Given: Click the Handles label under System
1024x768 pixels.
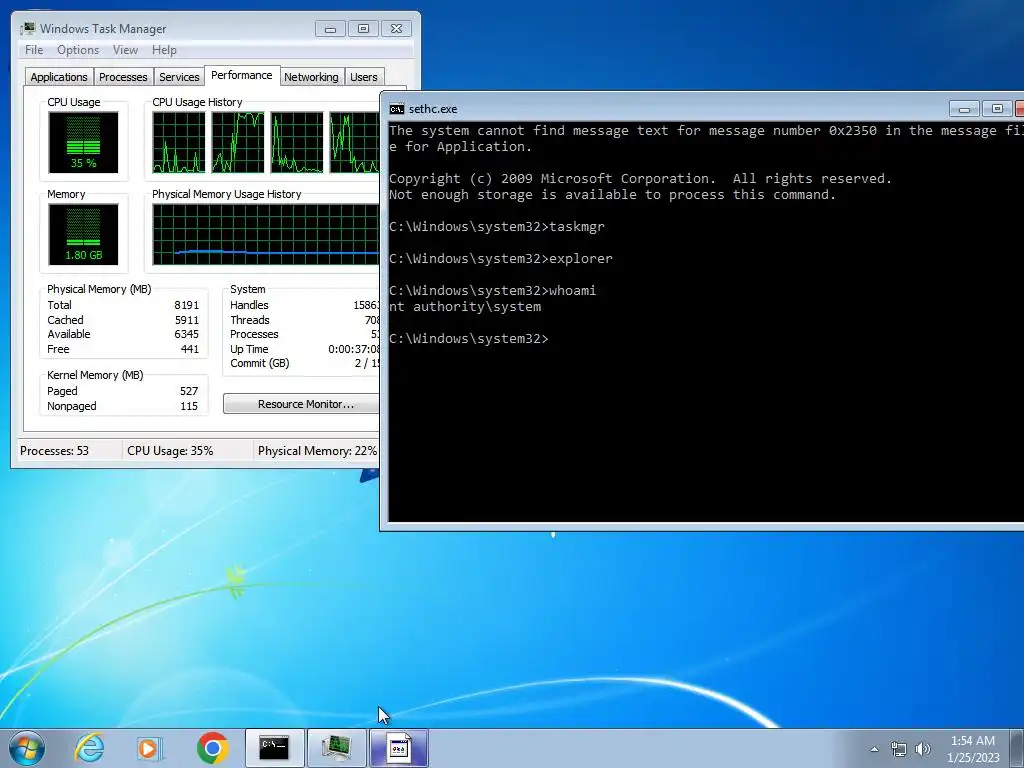Looking at the screenshot, I should click(x=249, y=305).
